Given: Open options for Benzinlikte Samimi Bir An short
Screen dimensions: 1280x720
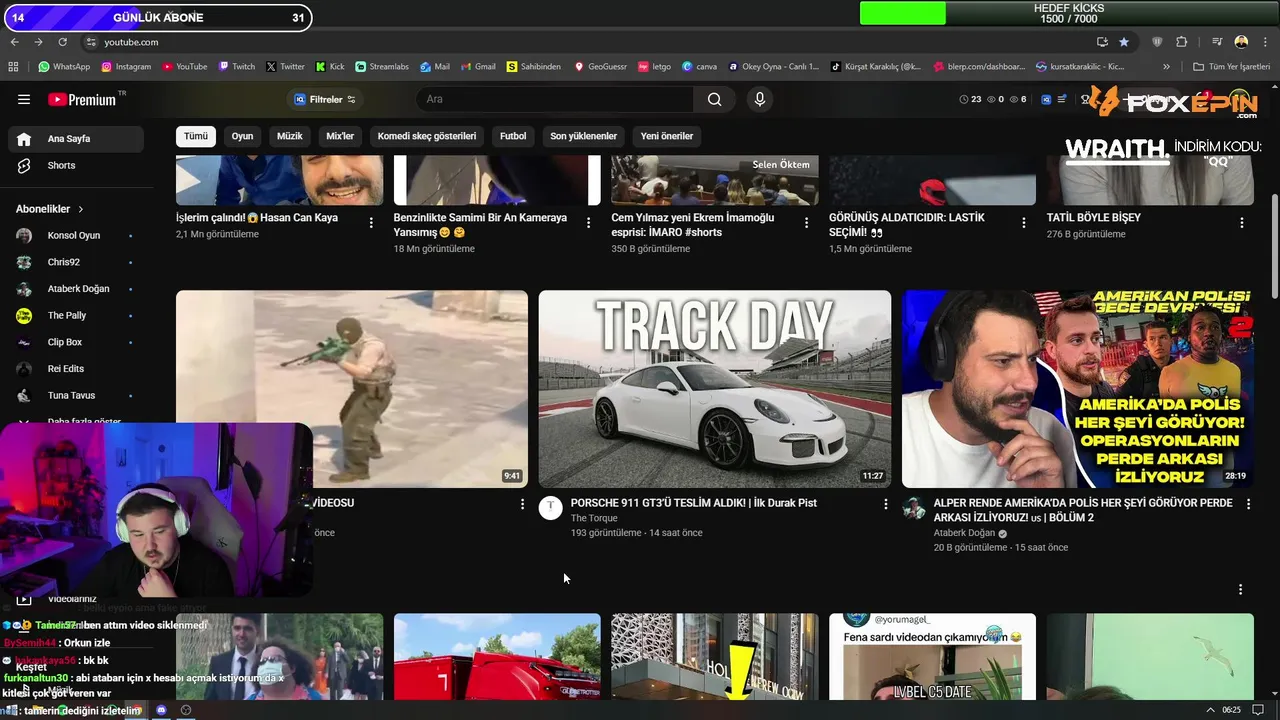Looking at the screenshot, I should click(588, 223).
